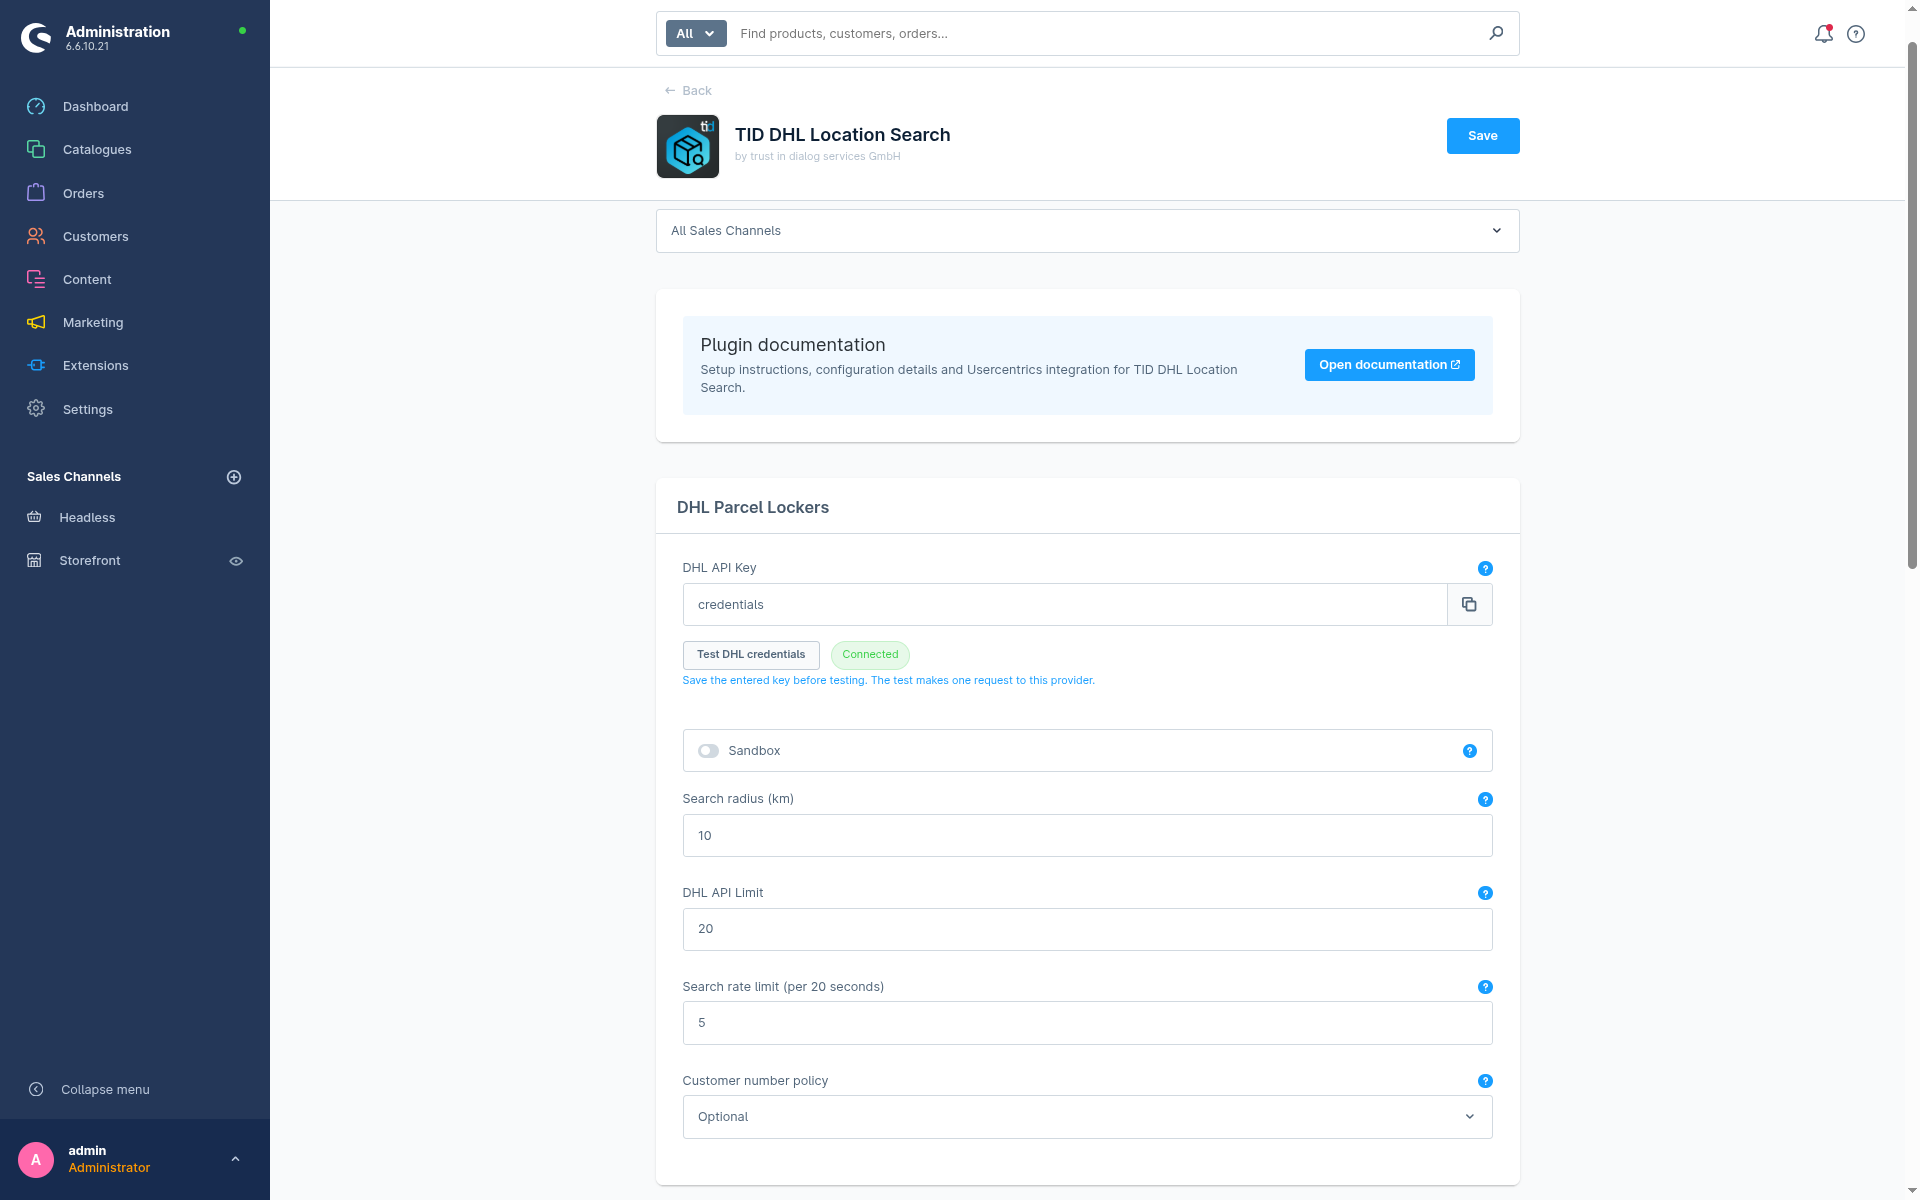This screenshot has width=1920, height=1200.
Task: Show help tooltip for Sandbox option
Action: (1469, 751)
